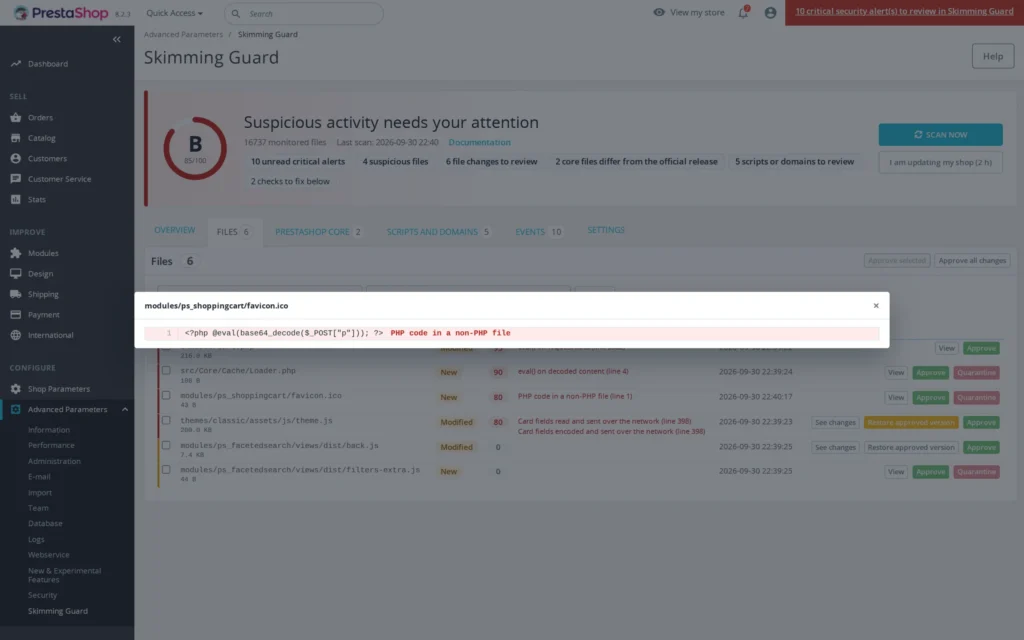This screenshot has height=640, width=1024.
Task: Switch to the Settings tab
Action: pyautogui.click(x=605, y=230)
